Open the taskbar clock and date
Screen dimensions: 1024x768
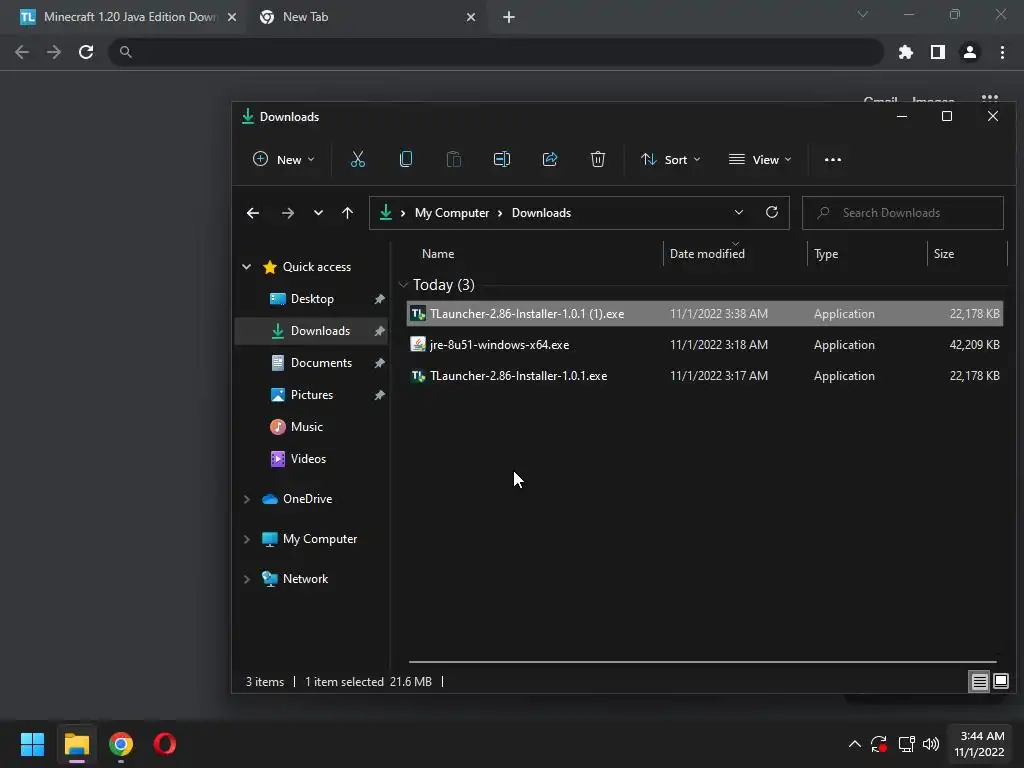979,744
